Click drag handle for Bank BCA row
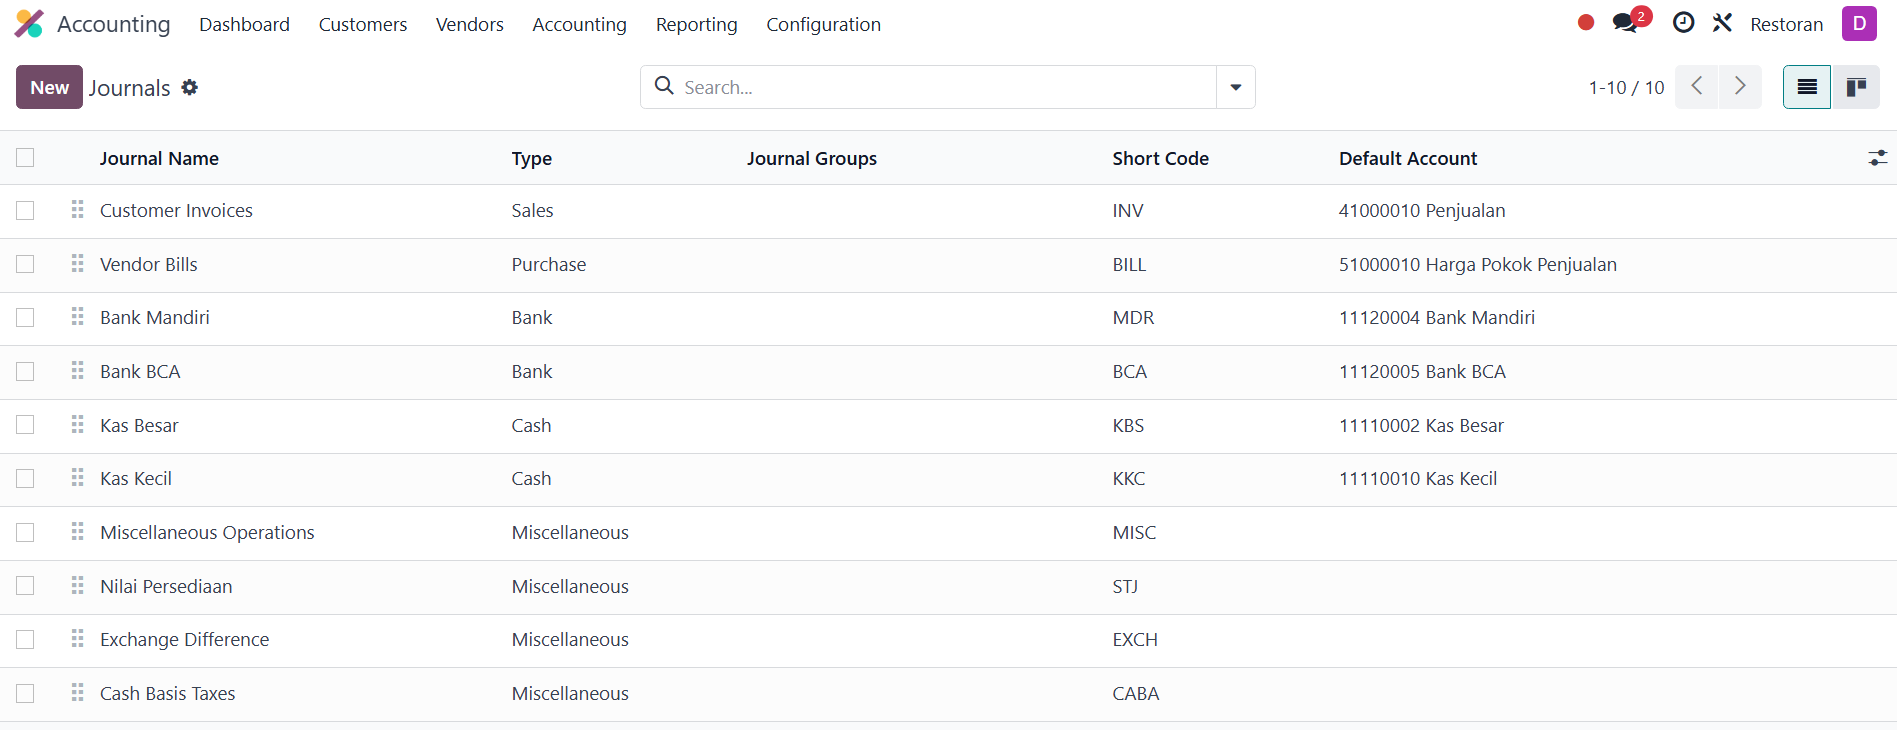 [77, 371]
